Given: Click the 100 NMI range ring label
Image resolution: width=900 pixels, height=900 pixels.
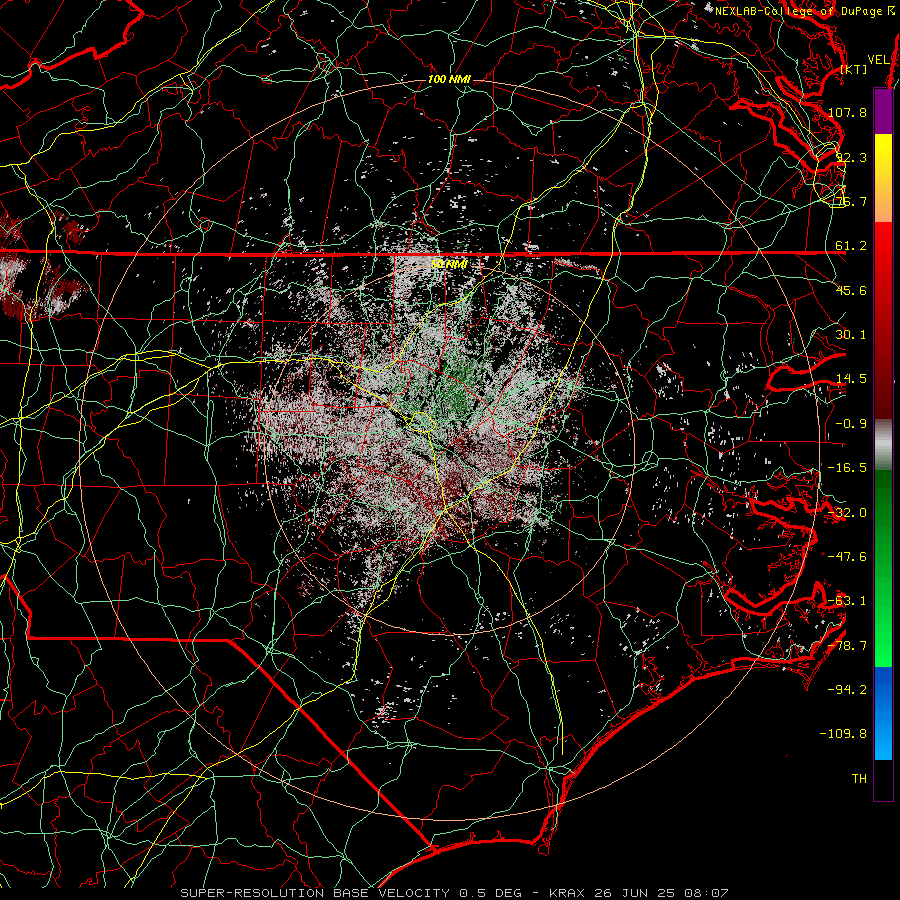Looking at the screenshot, I should 449,79.
